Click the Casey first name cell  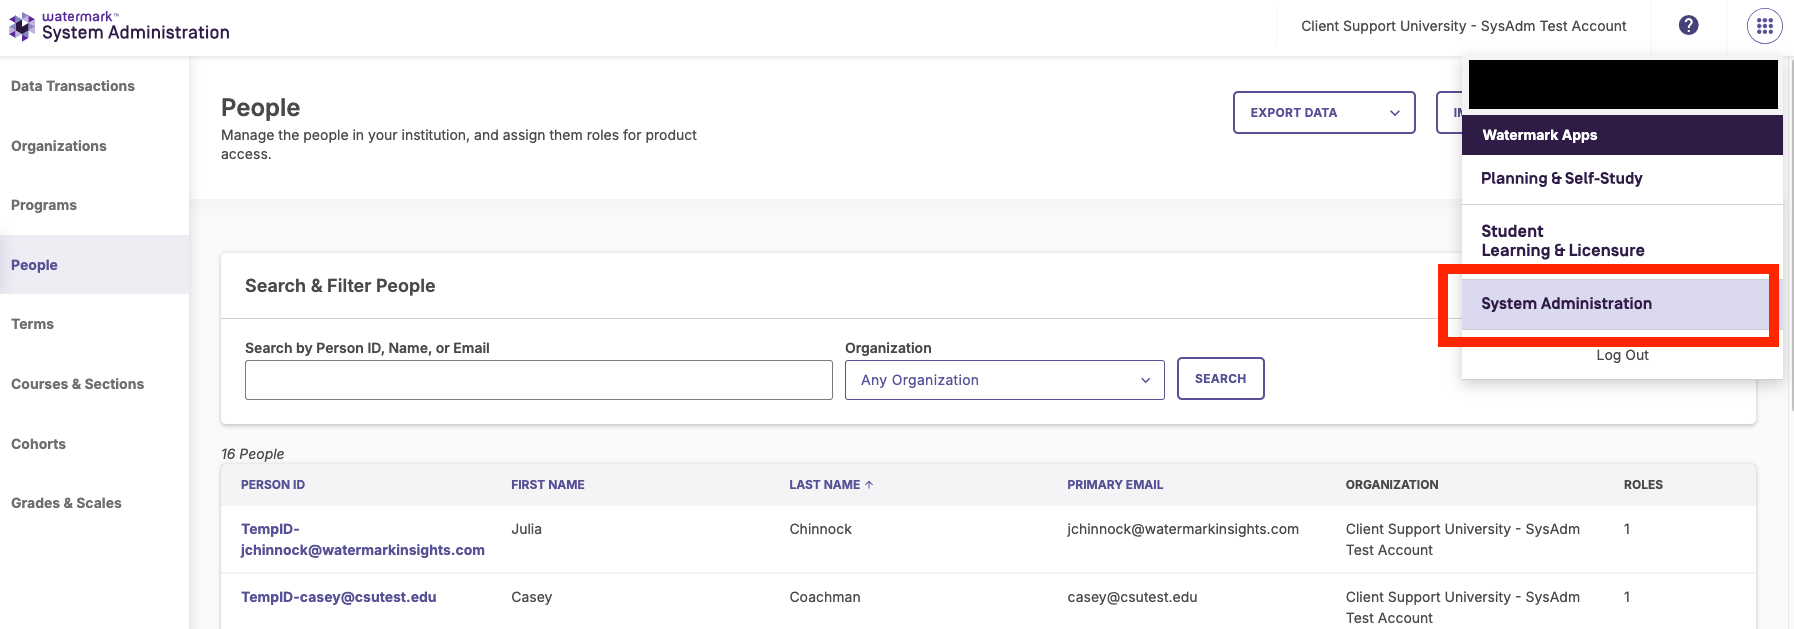531,597
